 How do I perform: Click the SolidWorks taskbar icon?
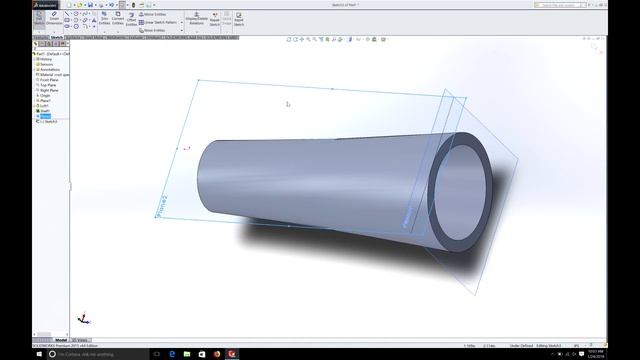pos(232,354)
